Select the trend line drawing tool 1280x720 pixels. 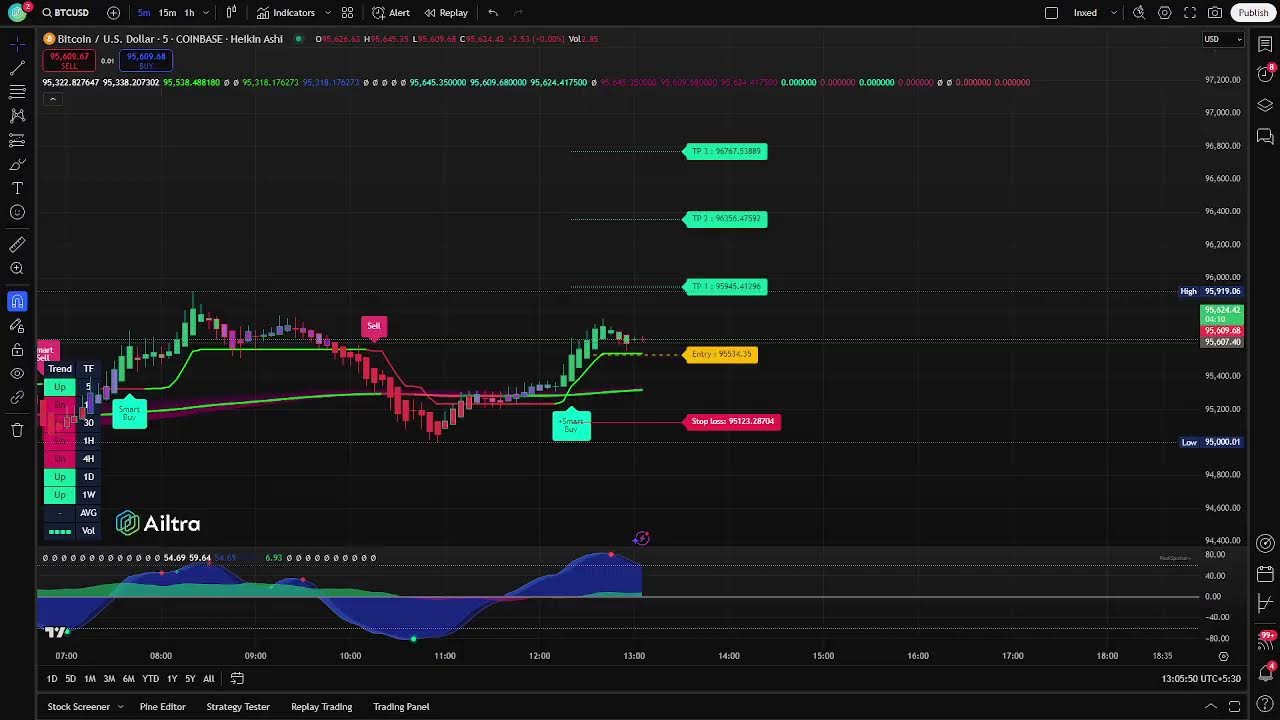[x=17, y=68]
